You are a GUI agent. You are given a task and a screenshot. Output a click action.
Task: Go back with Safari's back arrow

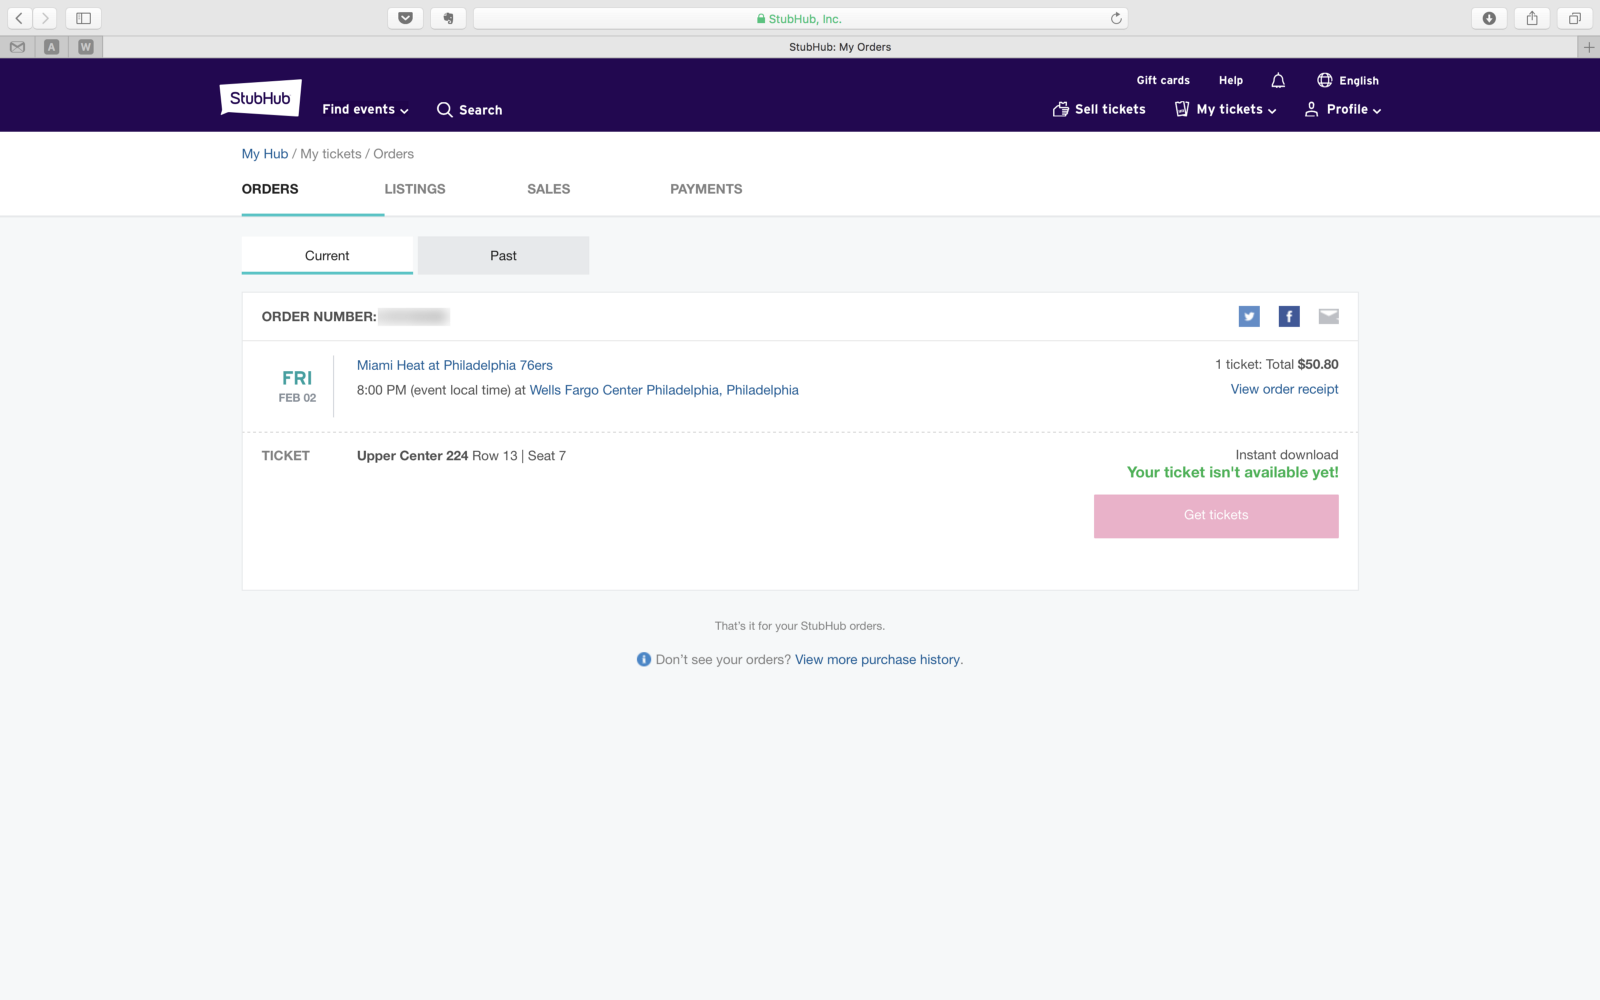pos(19,18)
